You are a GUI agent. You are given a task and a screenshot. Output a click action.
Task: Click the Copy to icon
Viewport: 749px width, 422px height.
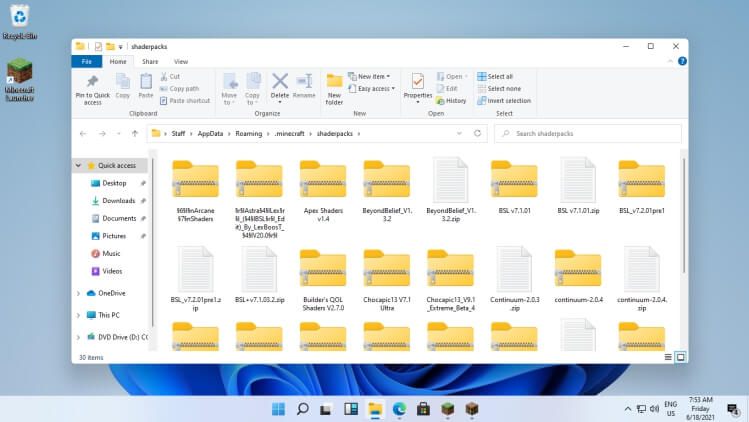pyautogui.click(x=253, y=82)
